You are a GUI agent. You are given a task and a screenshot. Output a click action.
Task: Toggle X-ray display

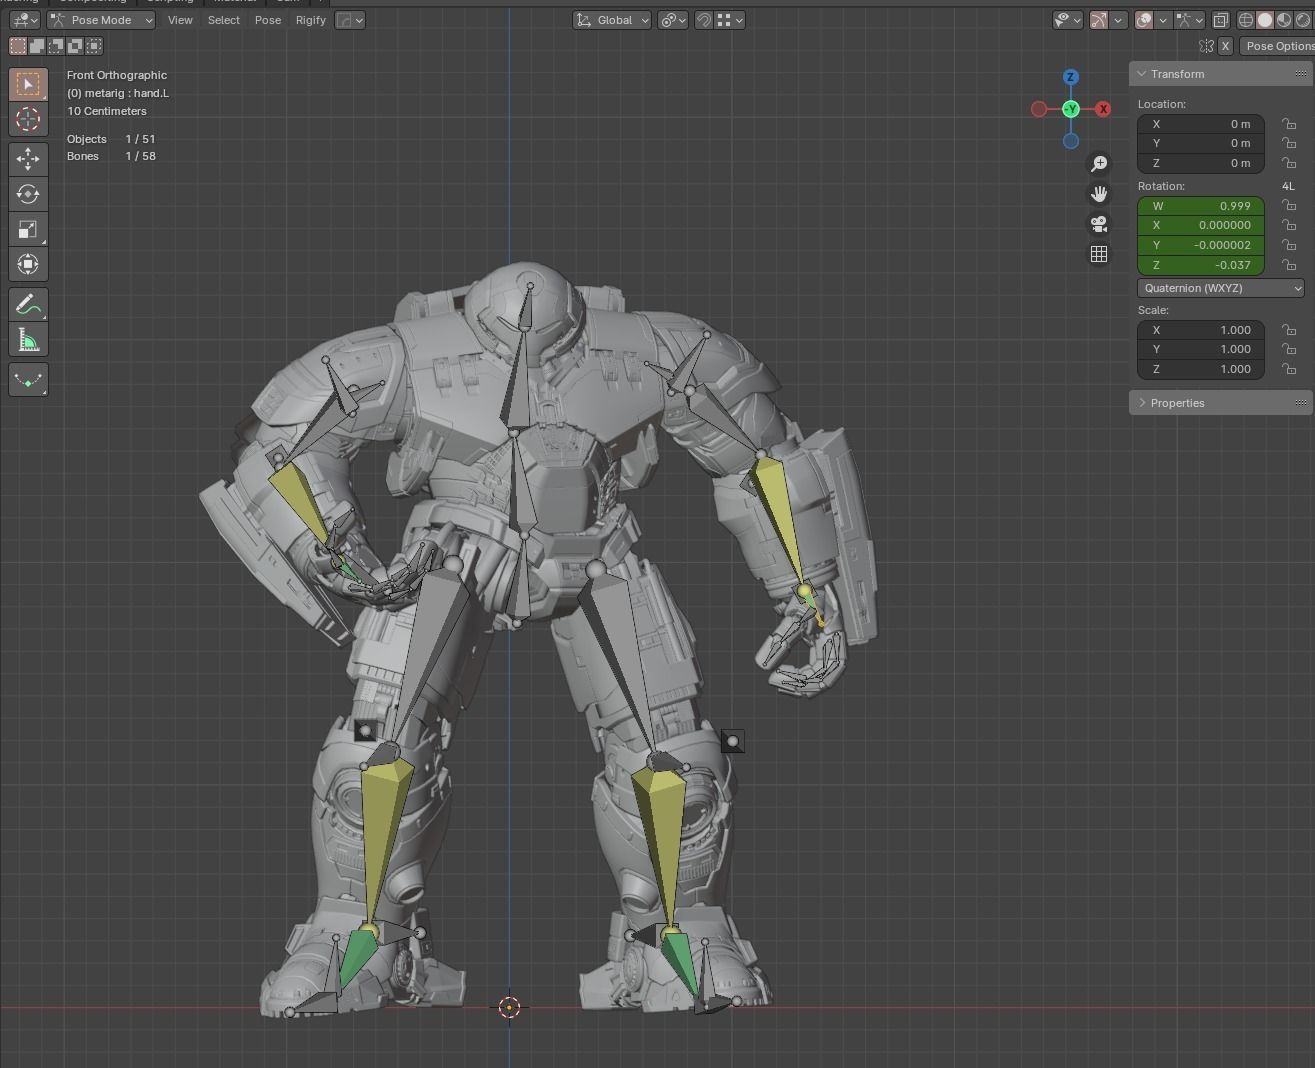coord(1221,20)
